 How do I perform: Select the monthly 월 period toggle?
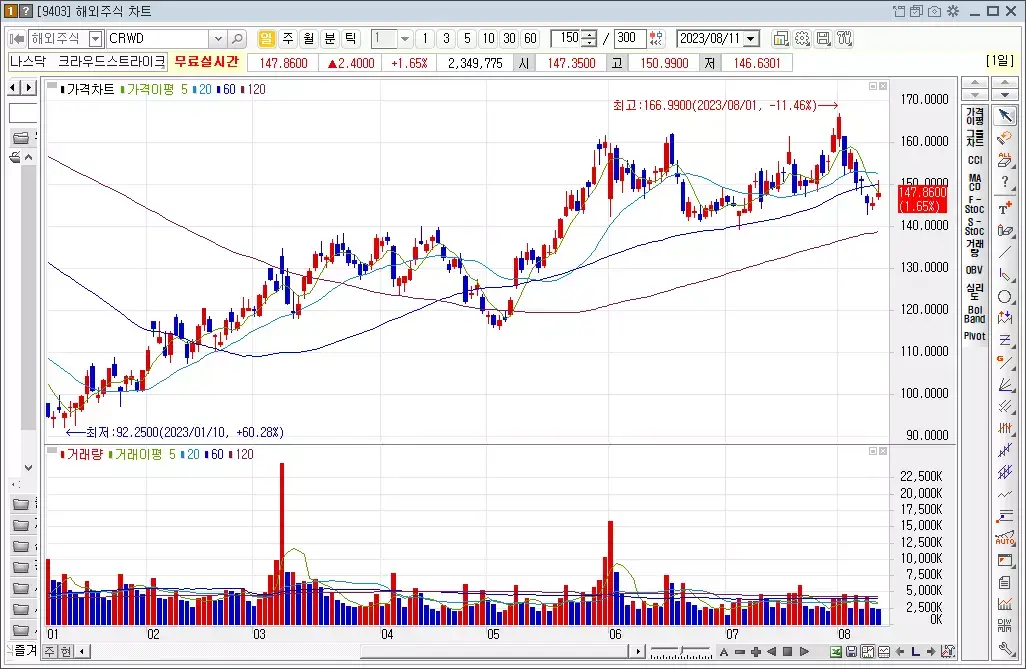click(x=309, y=39)
